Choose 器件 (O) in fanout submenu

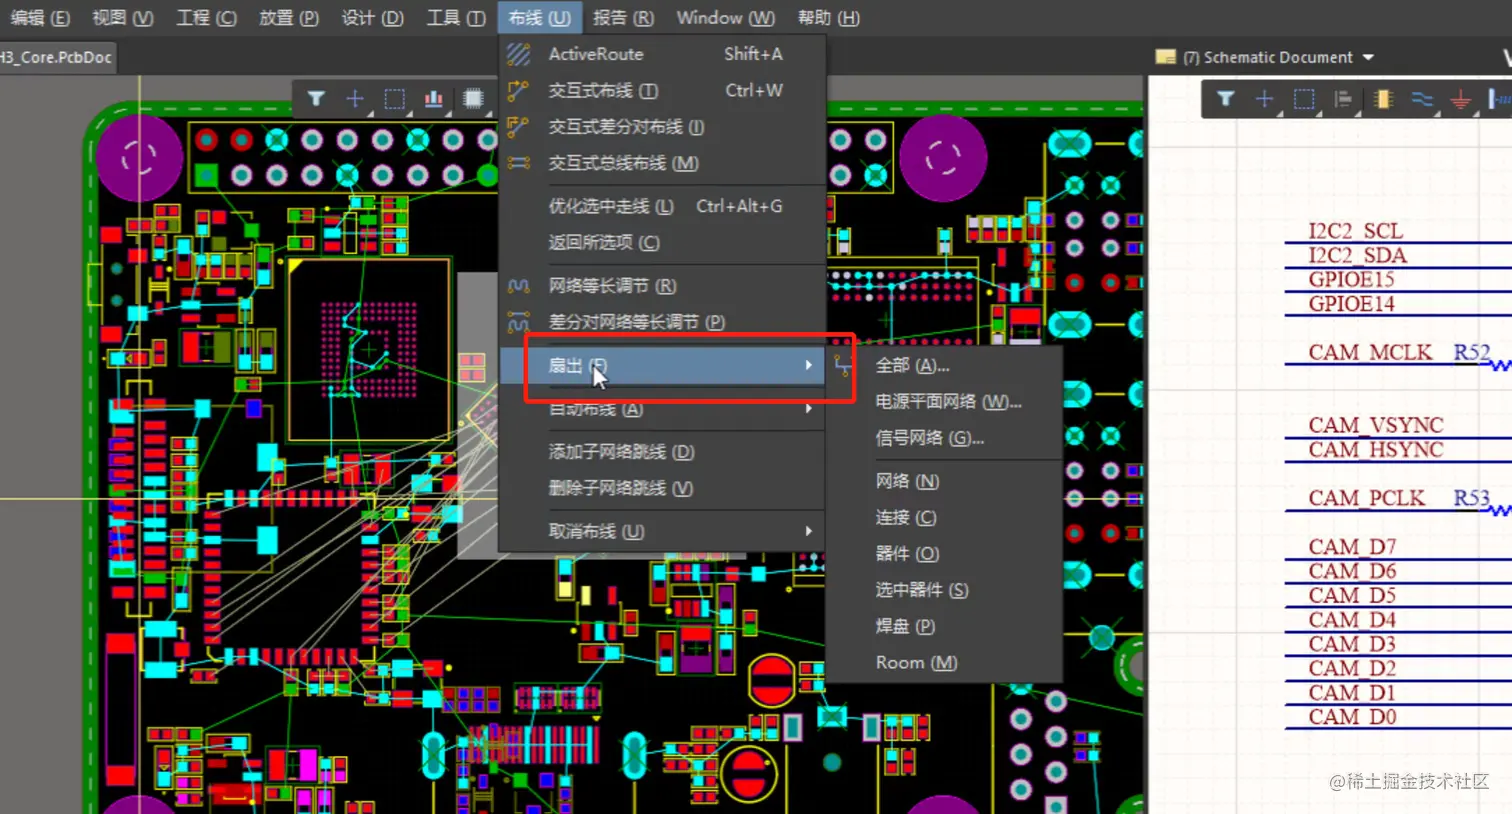(x=943, y=553)
